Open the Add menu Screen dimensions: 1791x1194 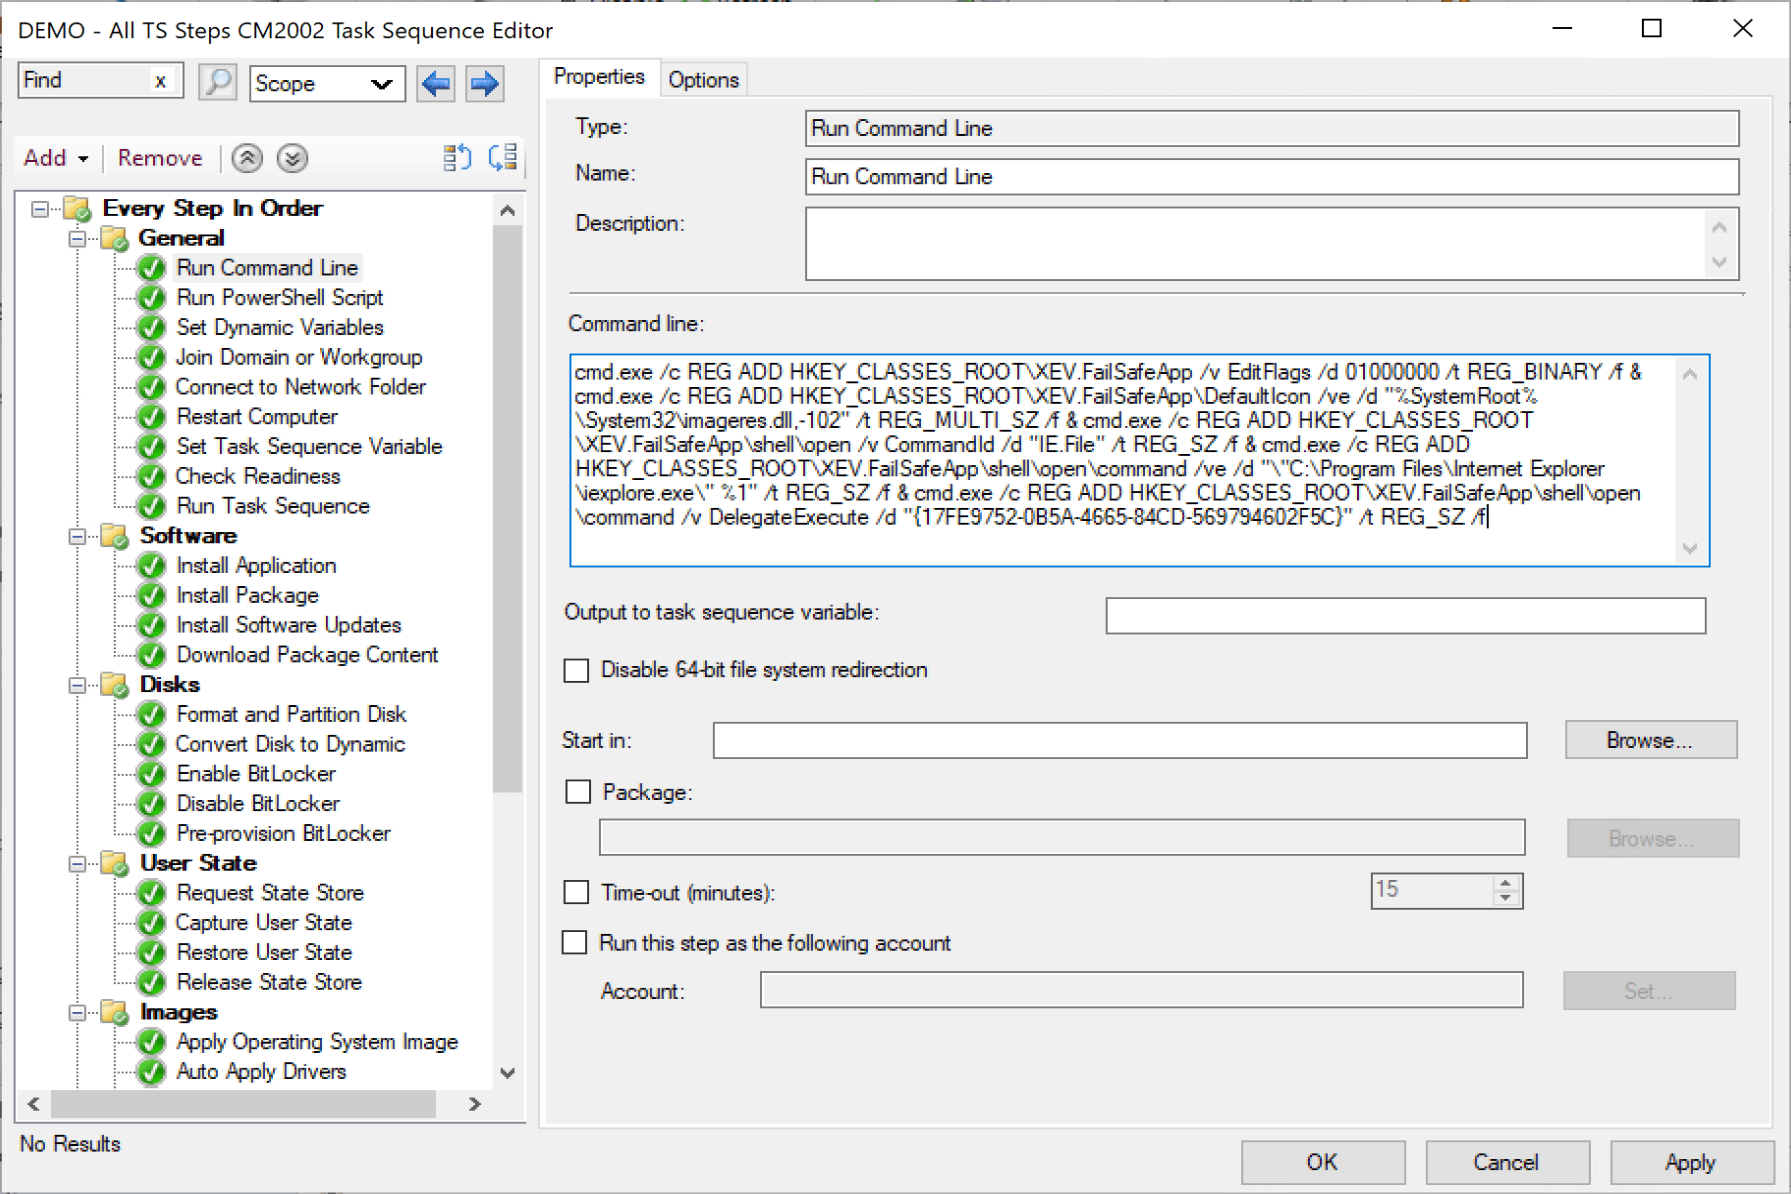[54, 158]
